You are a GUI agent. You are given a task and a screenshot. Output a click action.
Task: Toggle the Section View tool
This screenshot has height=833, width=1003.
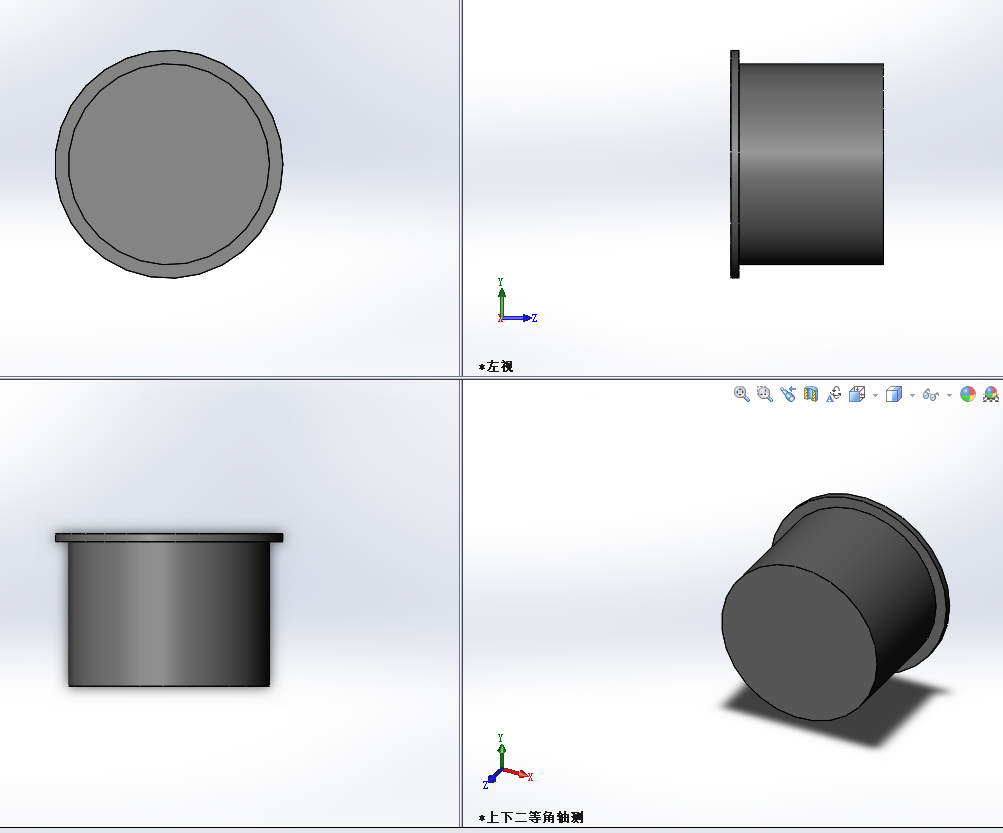810,394
